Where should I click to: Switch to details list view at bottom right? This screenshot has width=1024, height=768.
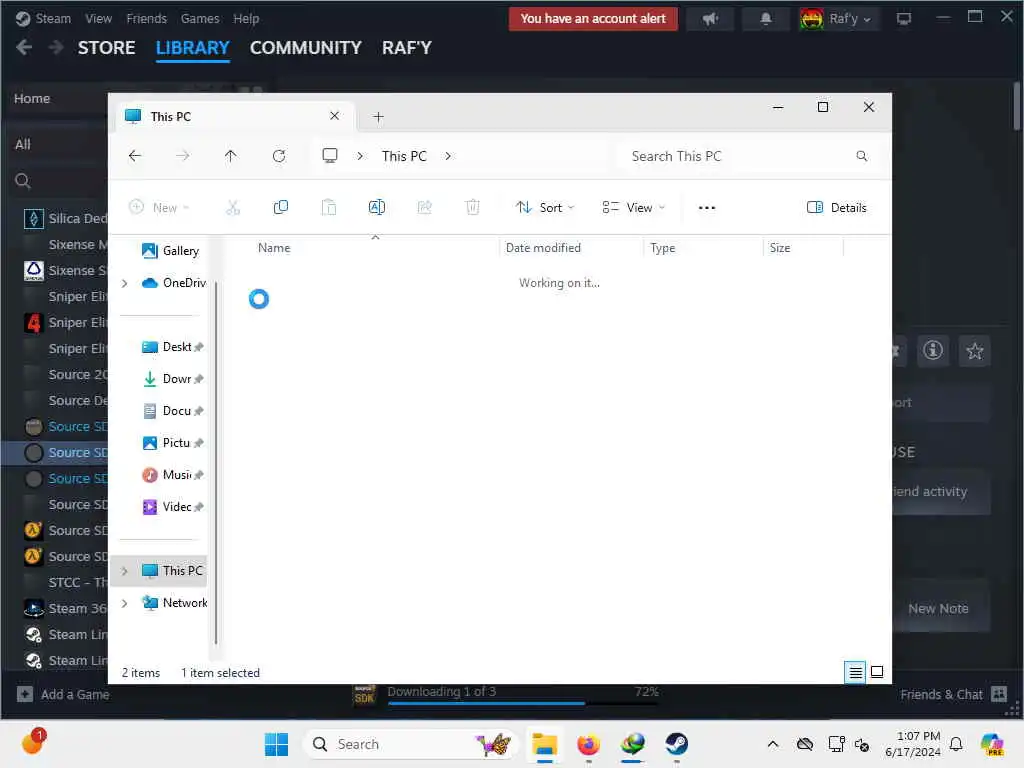click(855, 672)
